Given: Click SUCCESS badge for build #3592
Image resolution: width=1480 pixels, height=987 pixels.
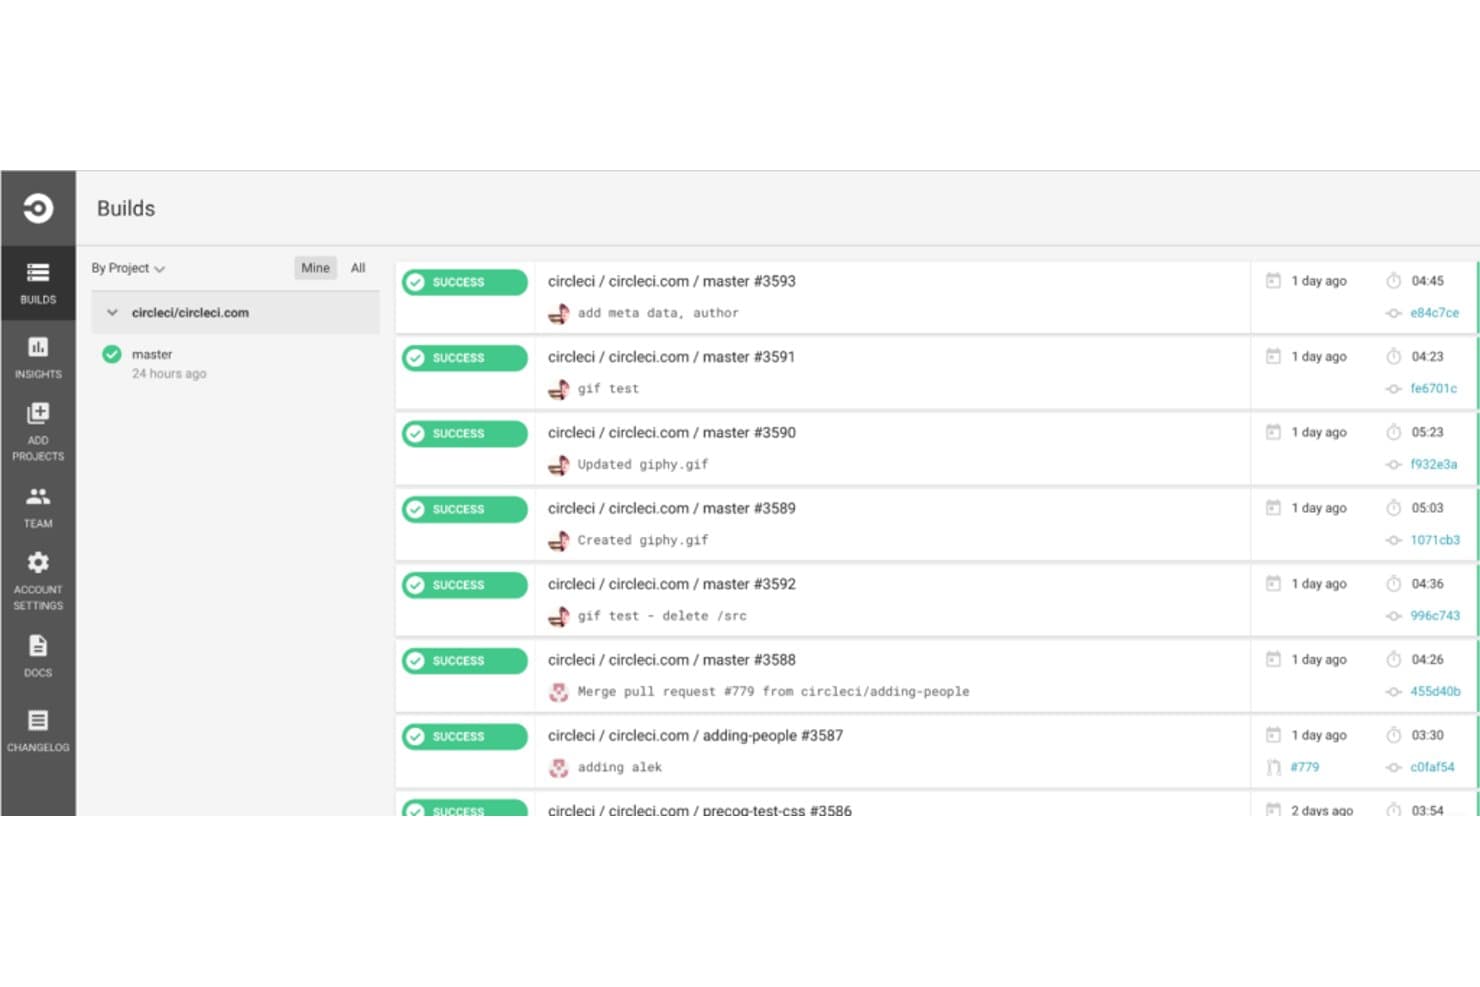Looking at the screenshot, I should tap(465, 585).
